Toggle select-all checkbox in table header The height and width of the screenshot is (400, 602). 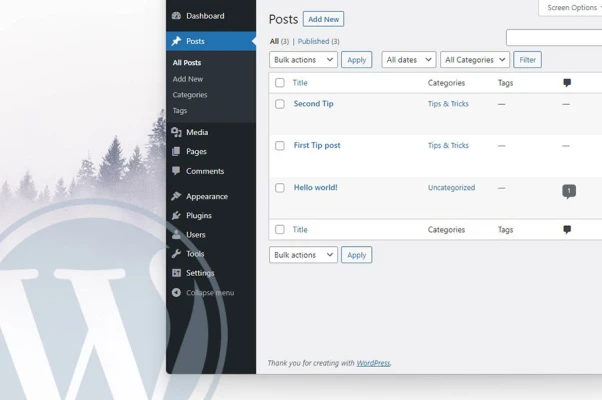[280, 83]
